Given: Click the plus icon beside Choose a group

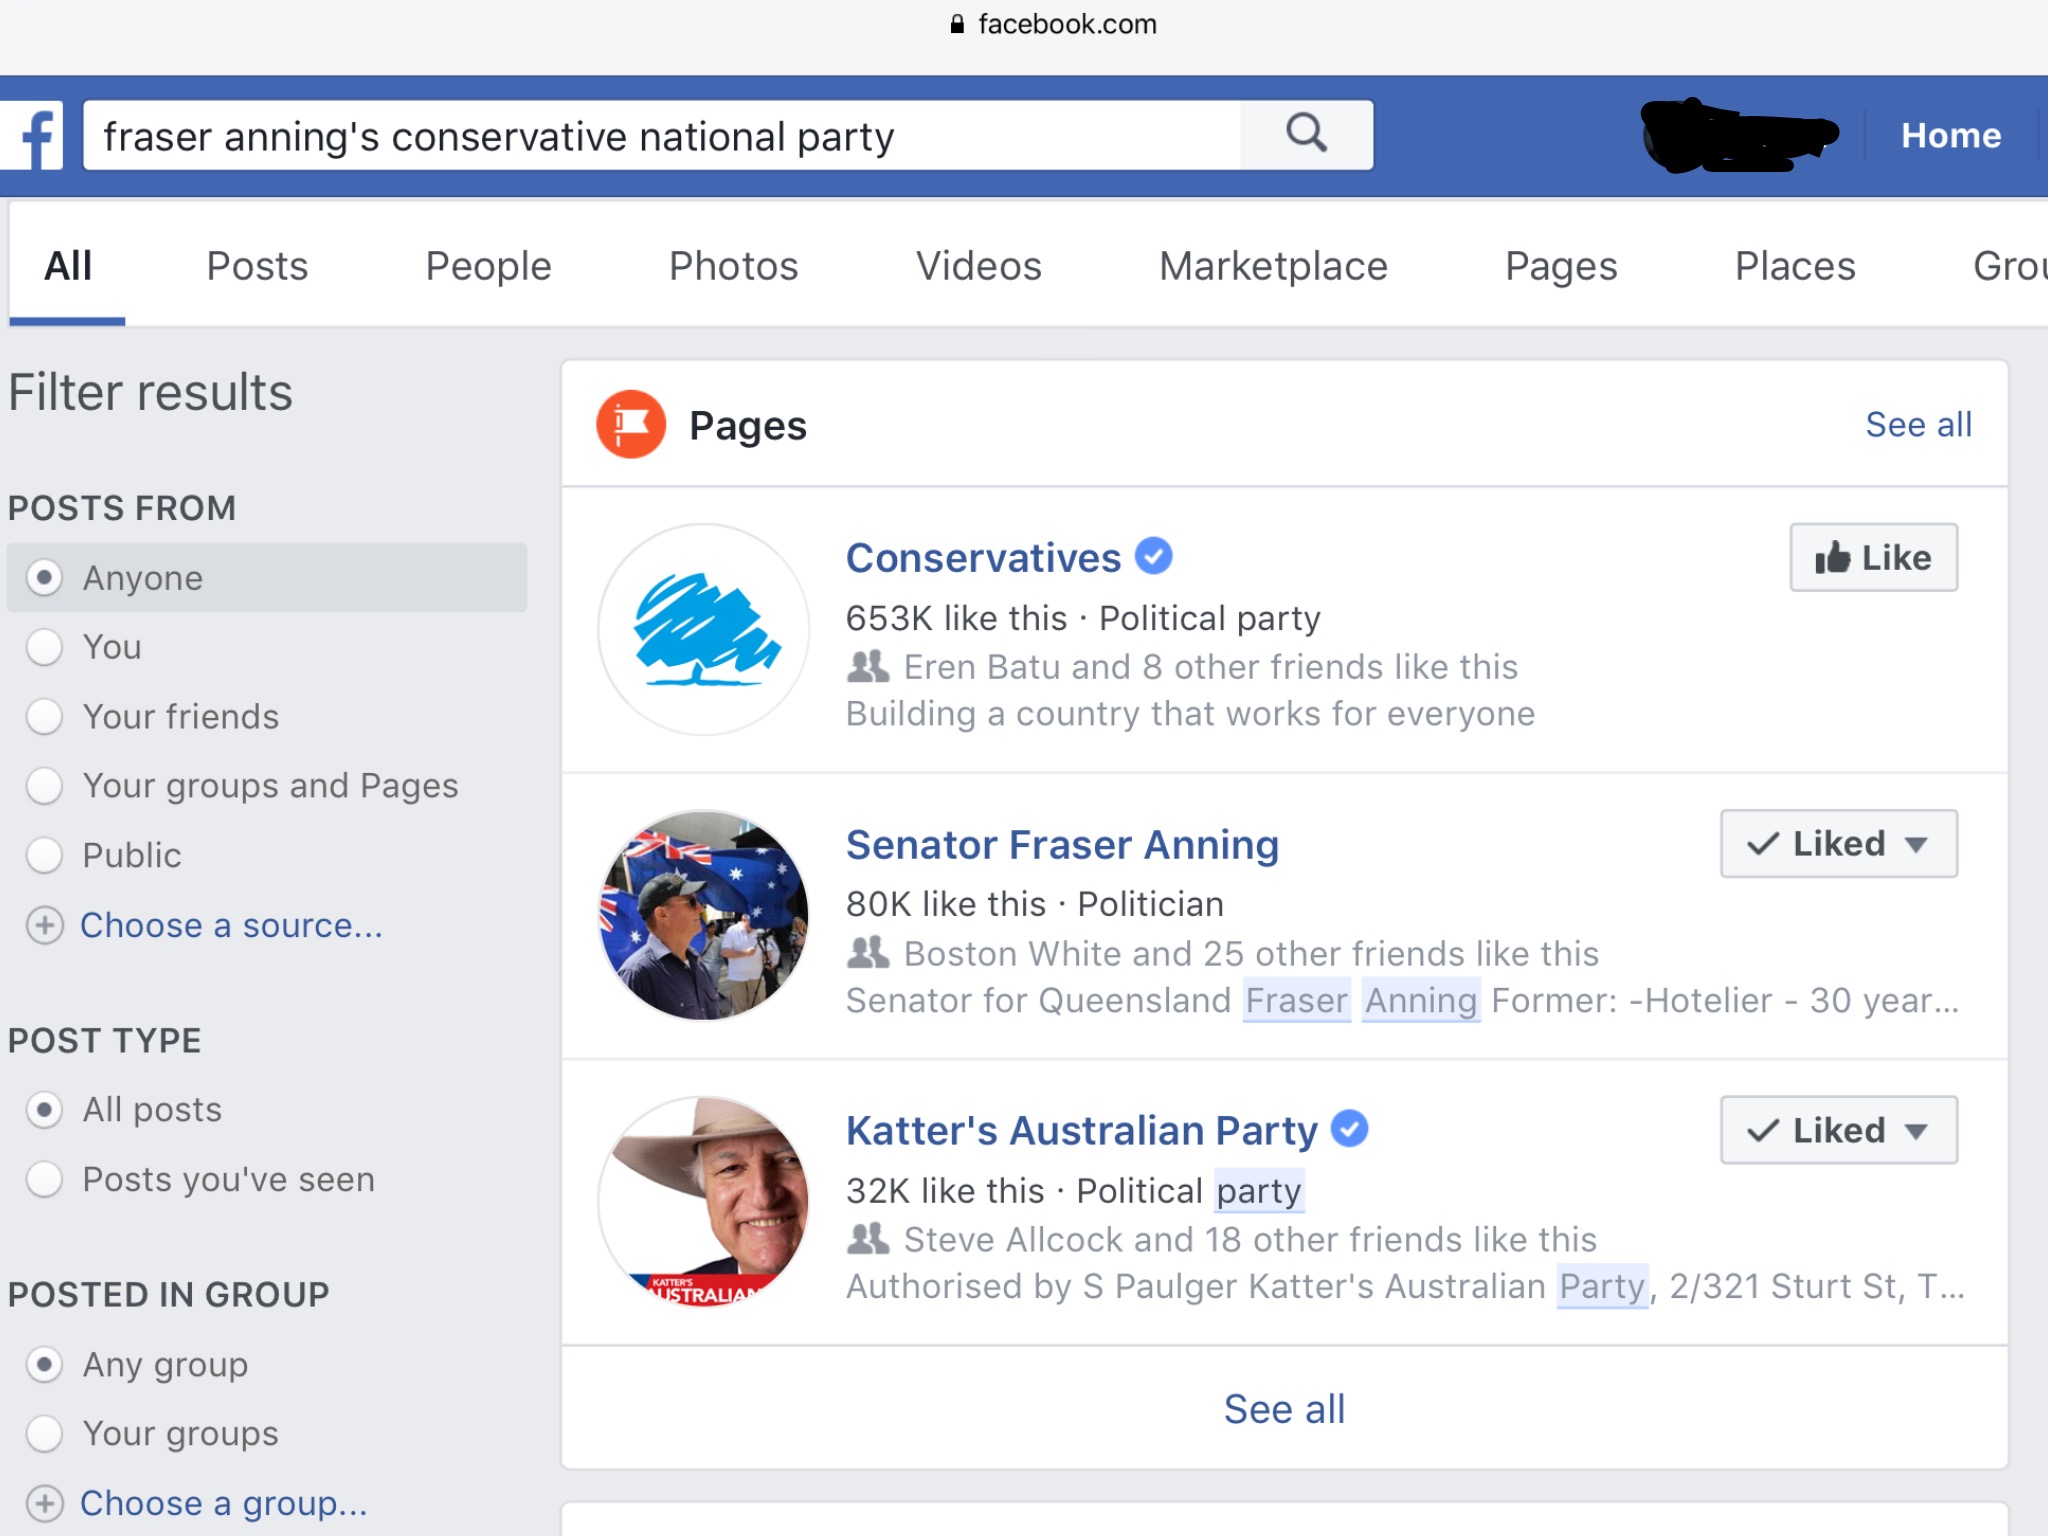Looking at the screenshot, I should pyautogui.click(x=44, y=1503).
